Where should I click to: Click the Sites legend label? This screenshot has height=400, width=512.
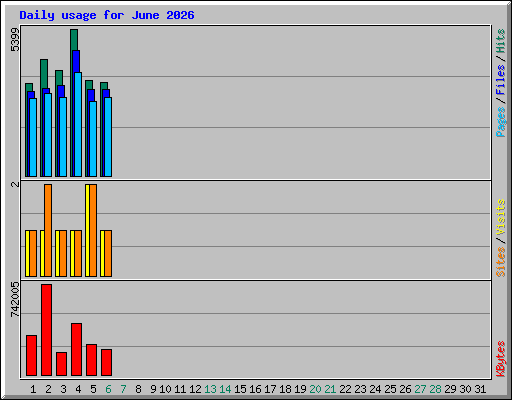501,262
